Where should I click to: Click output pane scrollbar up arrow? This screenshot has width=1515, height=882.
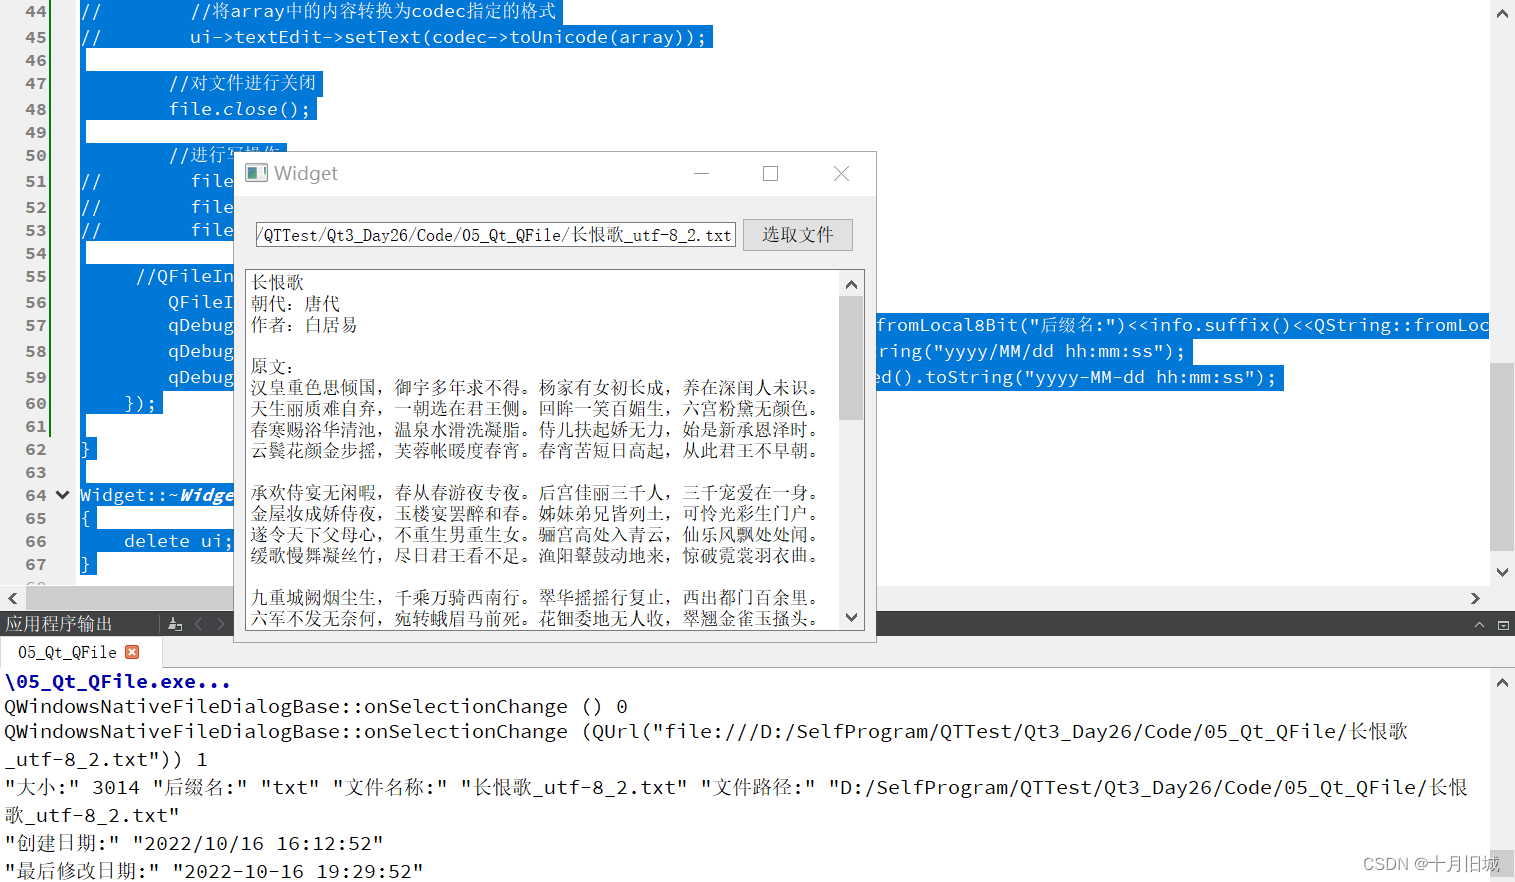(x=1502, y=683)
